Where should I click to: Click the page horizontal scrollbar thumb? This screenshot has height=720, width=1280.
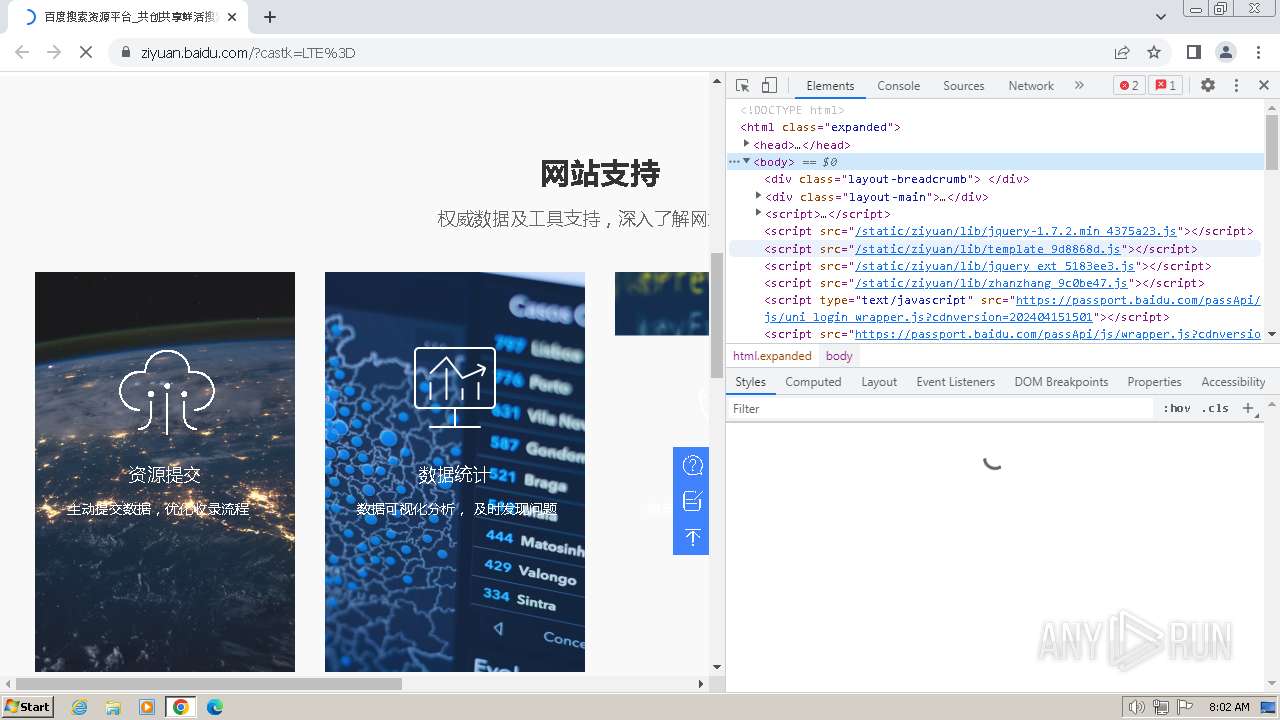[x=208, y=684]
